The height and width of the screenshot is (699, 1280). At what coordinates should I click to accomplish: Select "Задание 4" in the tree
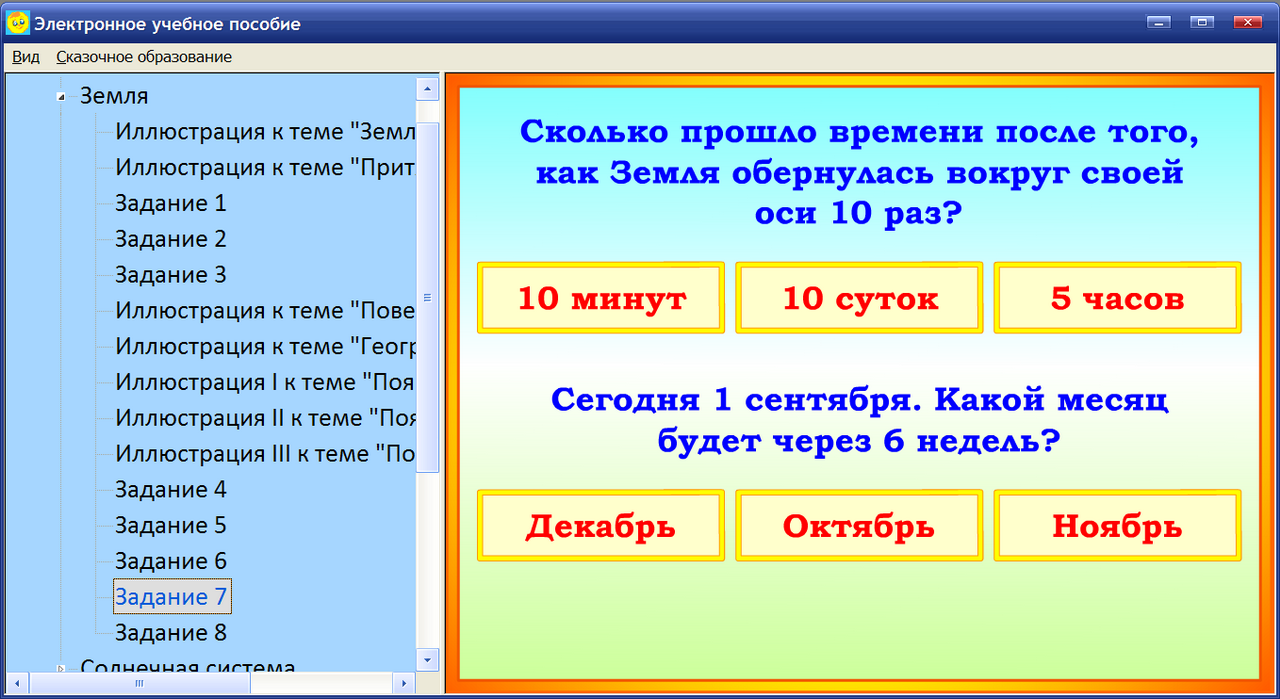click(x=170, y=489)
